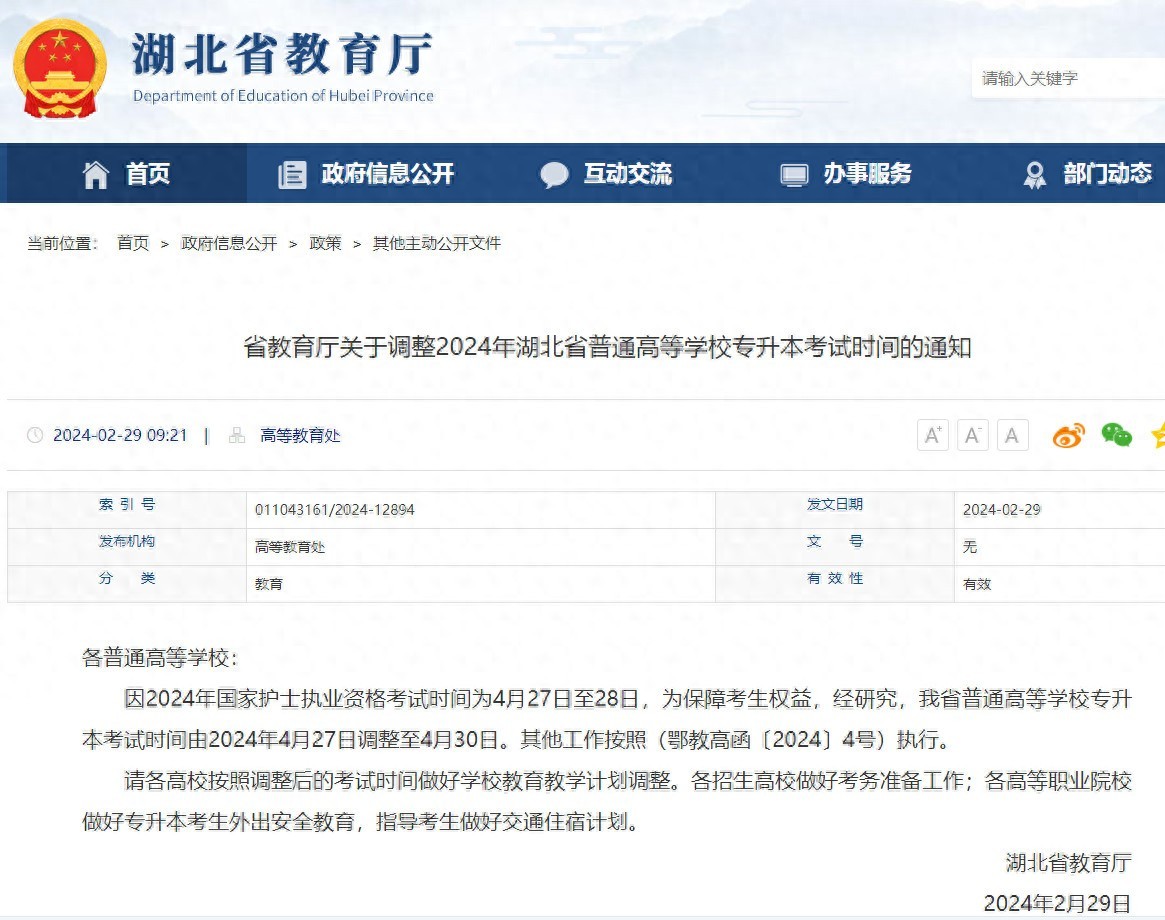
Task: Decrease font size with A- button
Action: (x=972, y=435)
